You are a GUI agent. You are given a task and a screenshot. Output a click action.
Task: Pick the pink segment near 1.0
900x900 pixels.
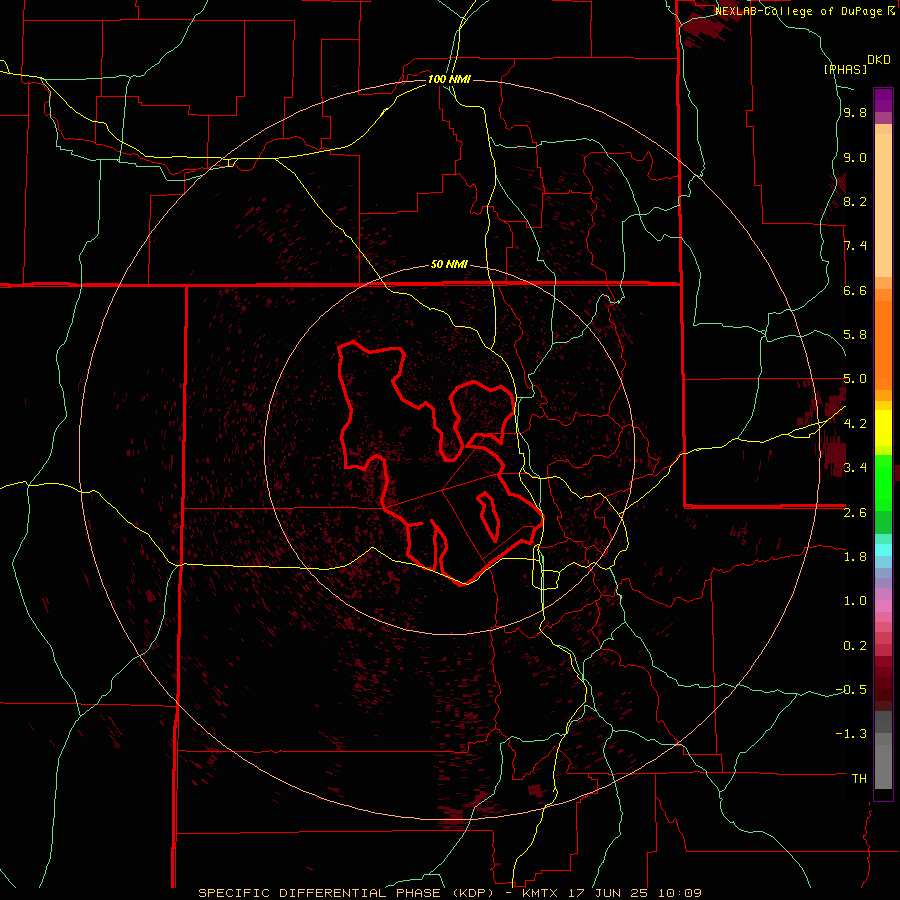coord(883,606)
